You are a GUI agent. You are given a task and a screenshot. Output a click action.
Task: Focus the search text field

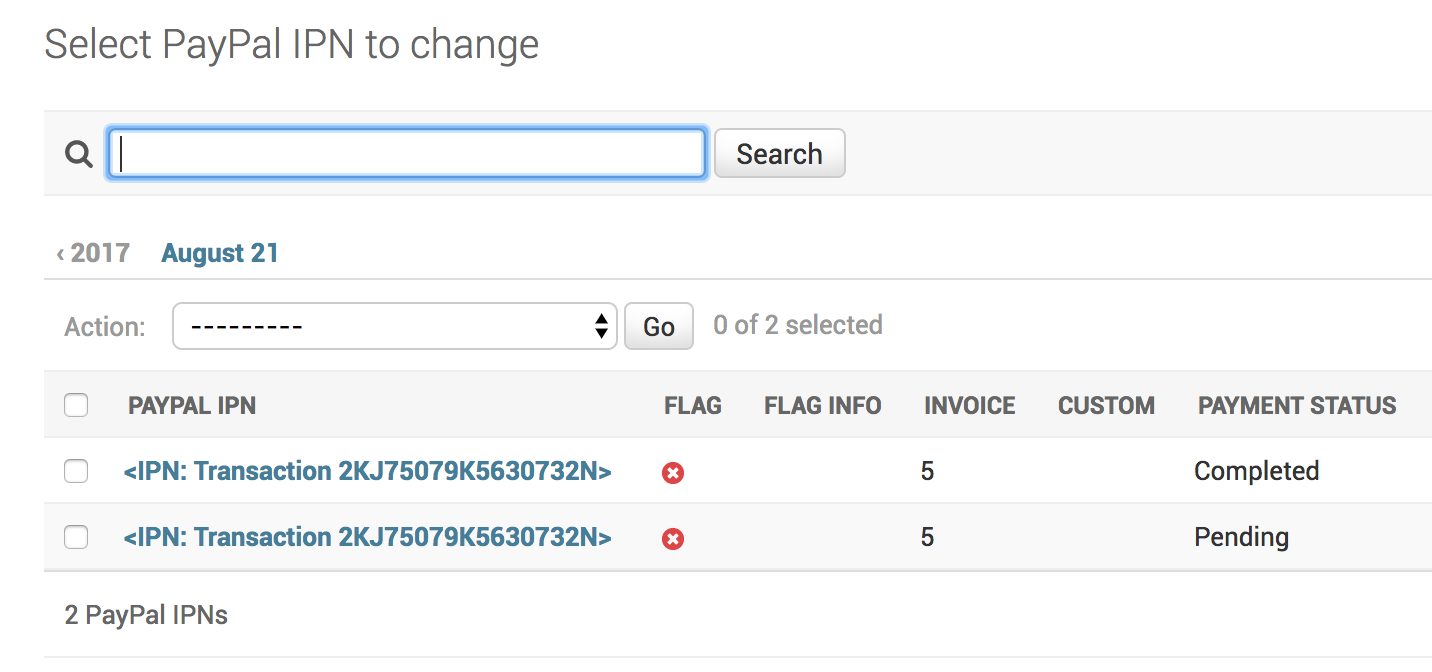click(407, 153)
